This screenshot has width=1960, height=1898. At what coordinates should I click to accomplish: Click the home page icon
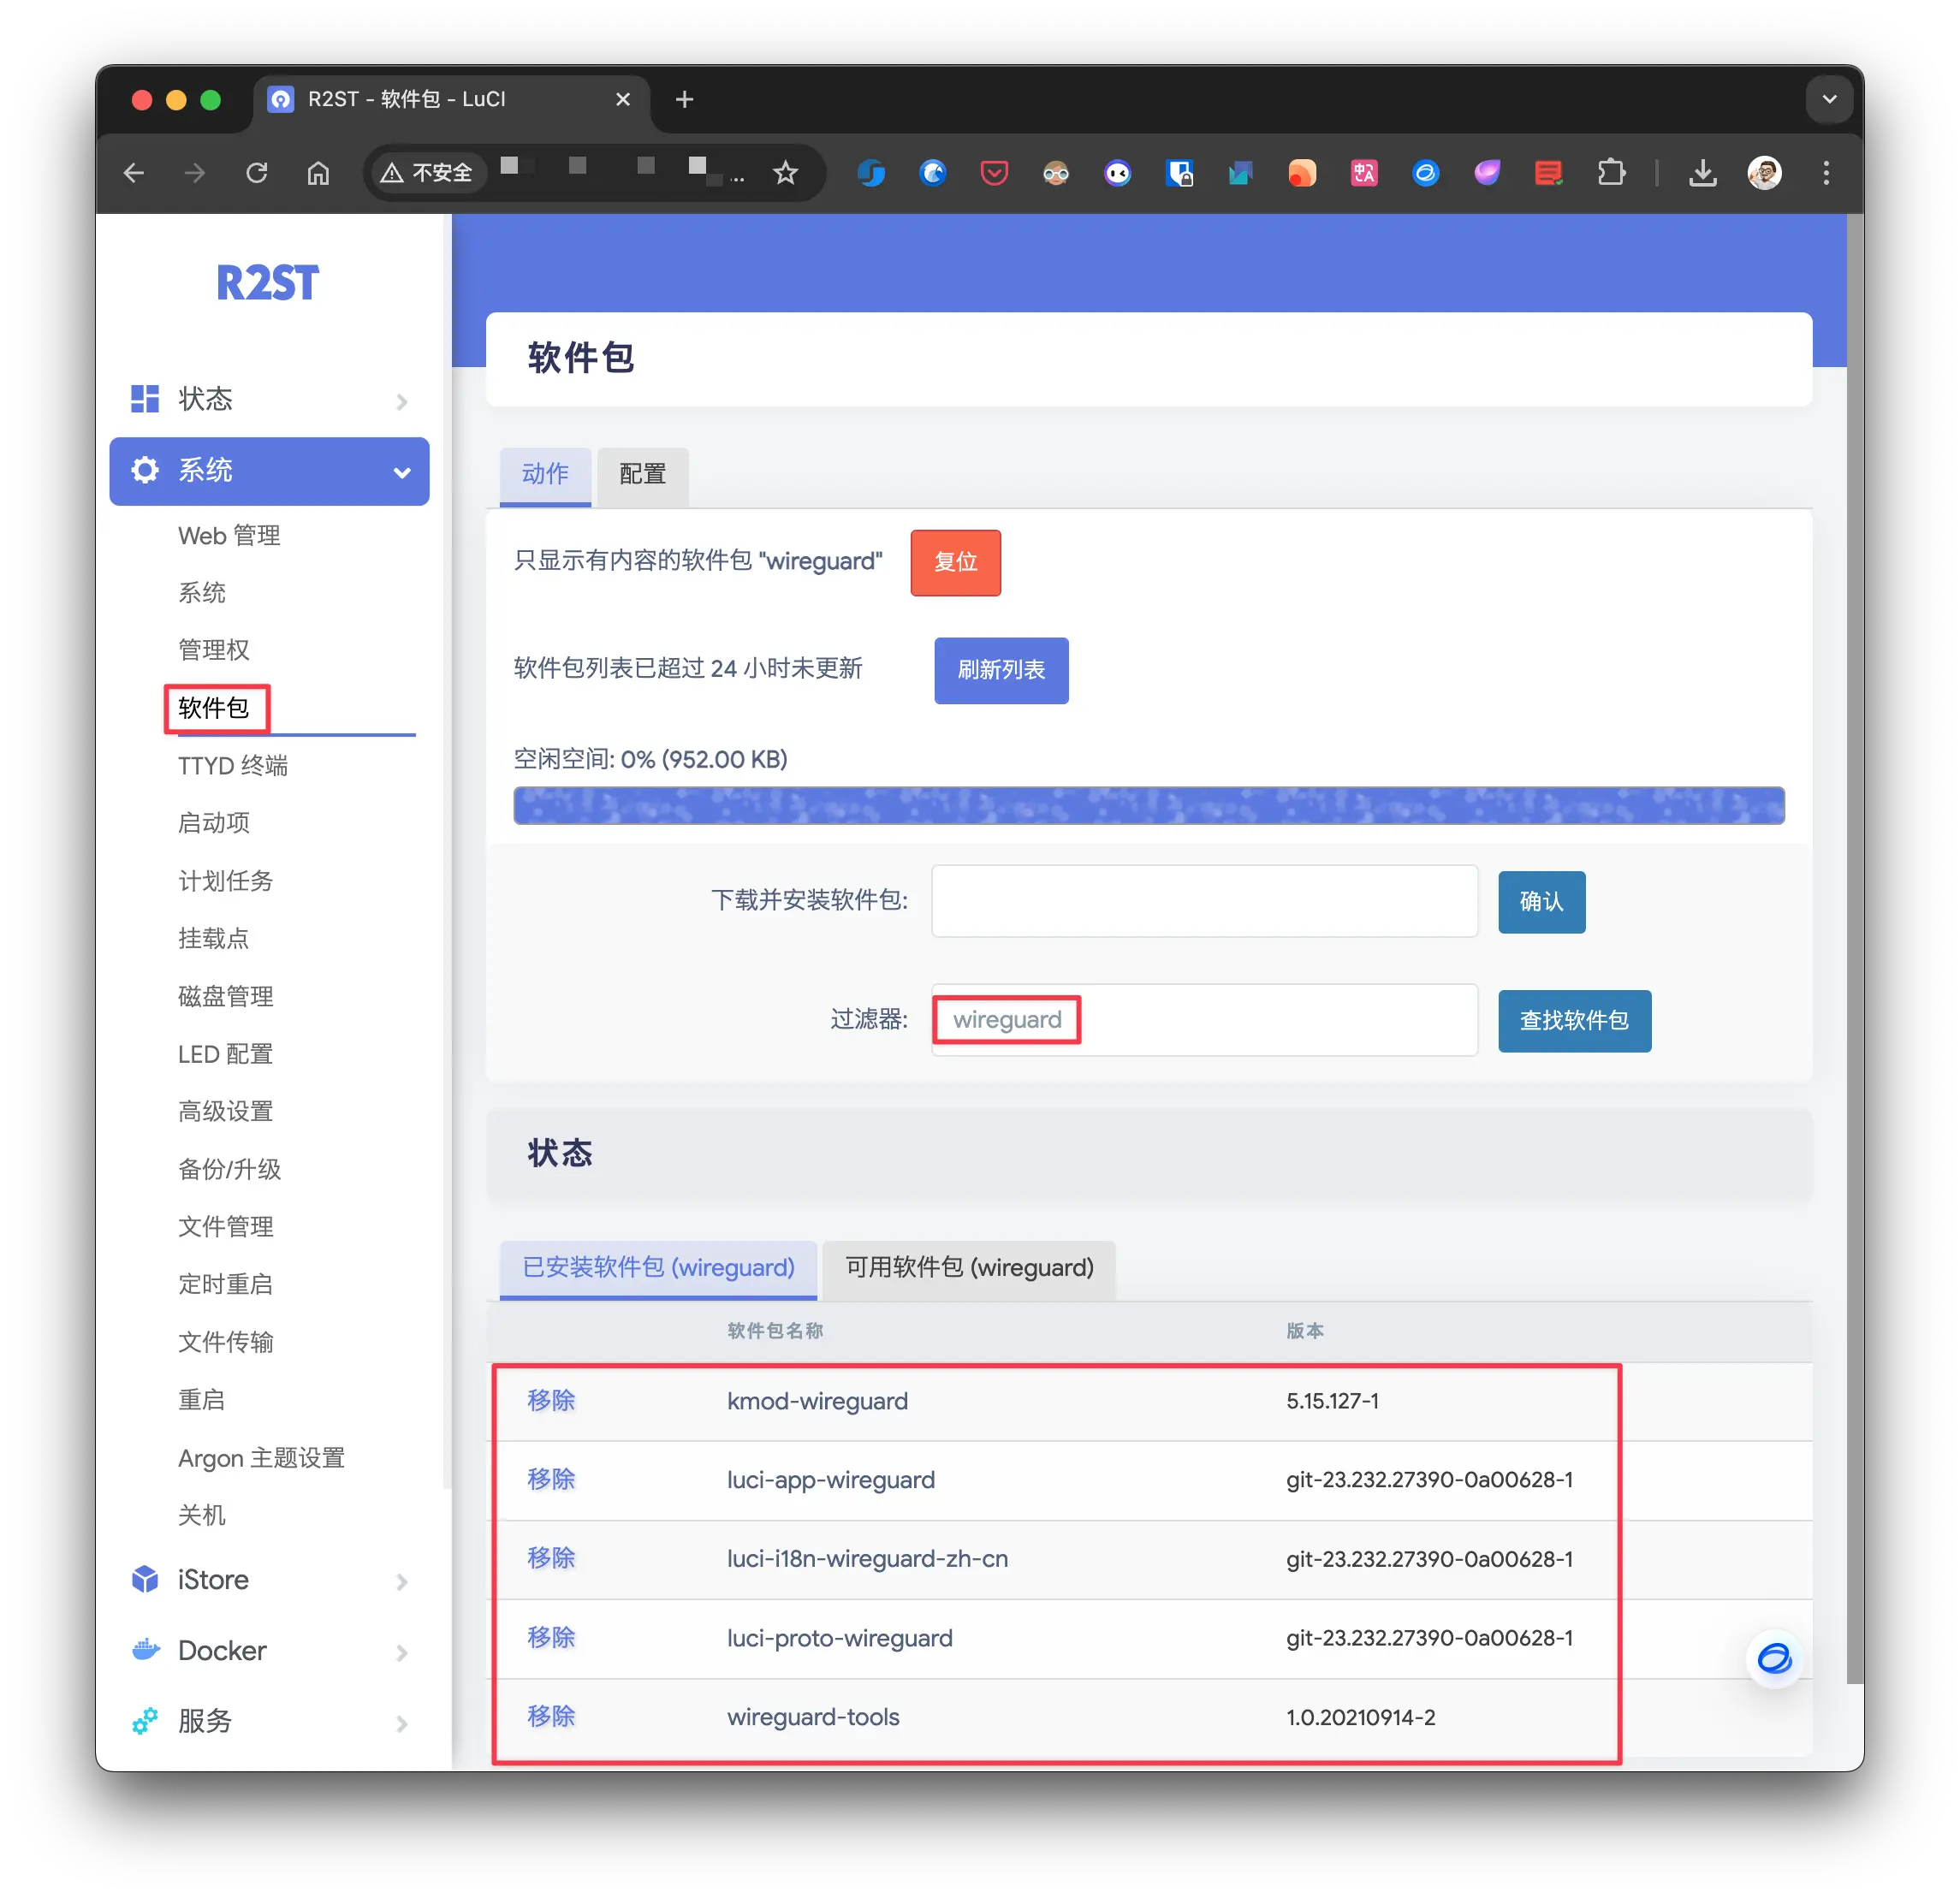[x=318, y=173]
